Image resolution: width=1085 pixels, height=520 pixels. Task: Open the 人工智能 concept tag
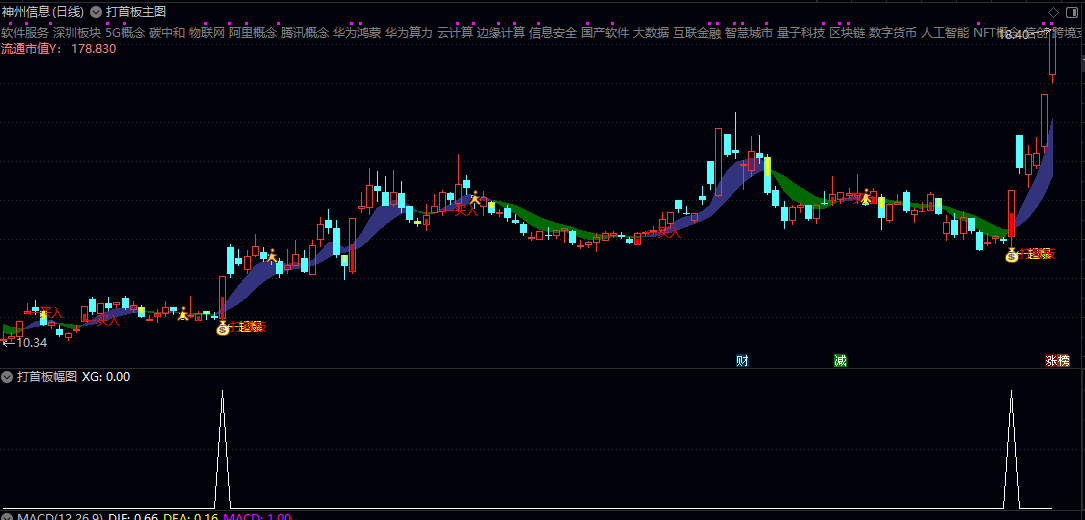click(x=945, y=33)
